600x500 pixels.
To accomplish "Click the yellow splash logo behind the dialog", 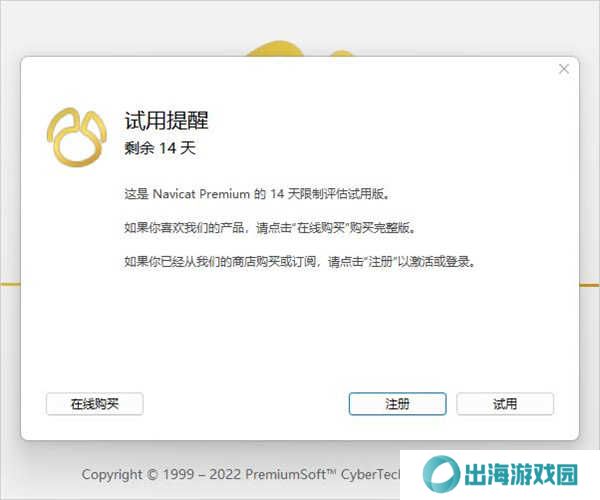I will [298, 49].
